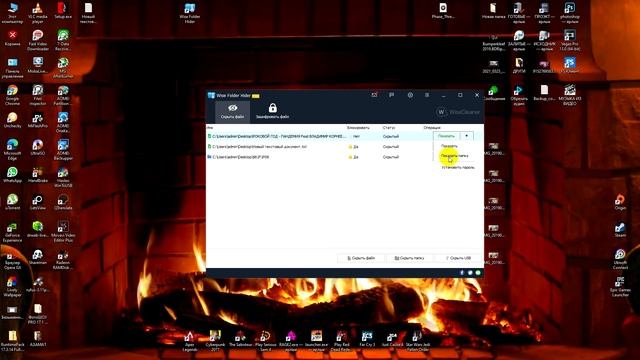This screenshot has width=640, height=360.
Task: Click the Status column header
Action: coord(389,128)
